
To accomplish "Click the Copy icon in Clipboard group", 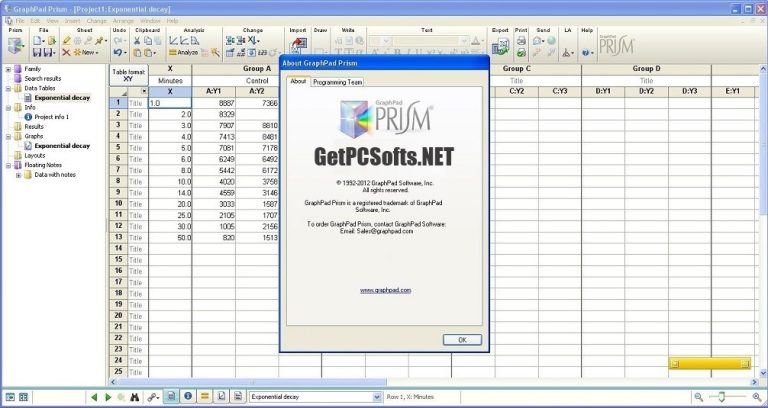I will pos(147,41).
